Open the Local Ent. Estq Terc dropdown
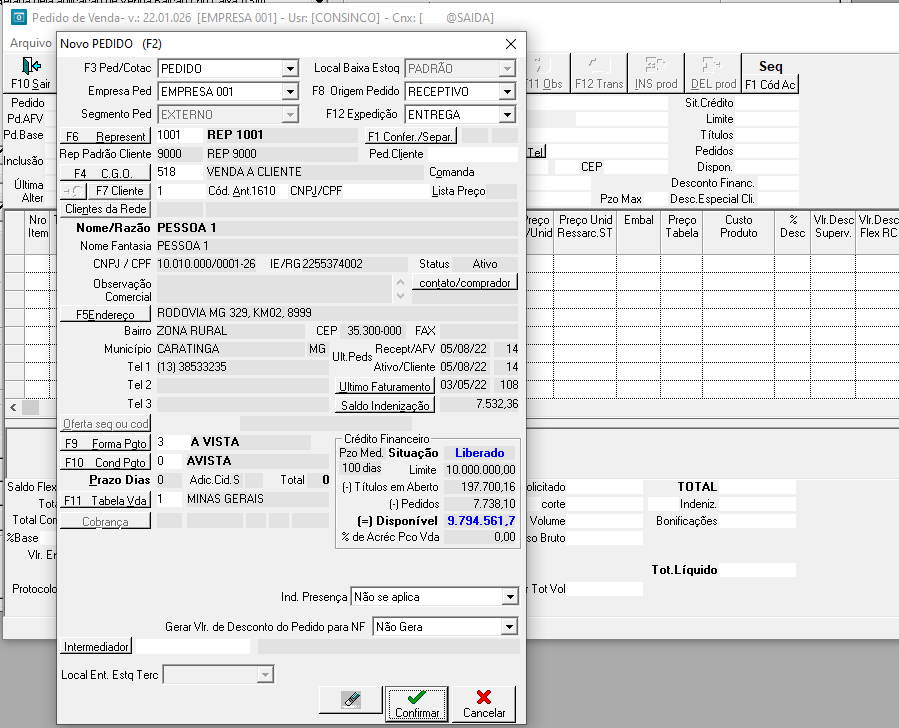The image size is (899, 728). point(265,675)
